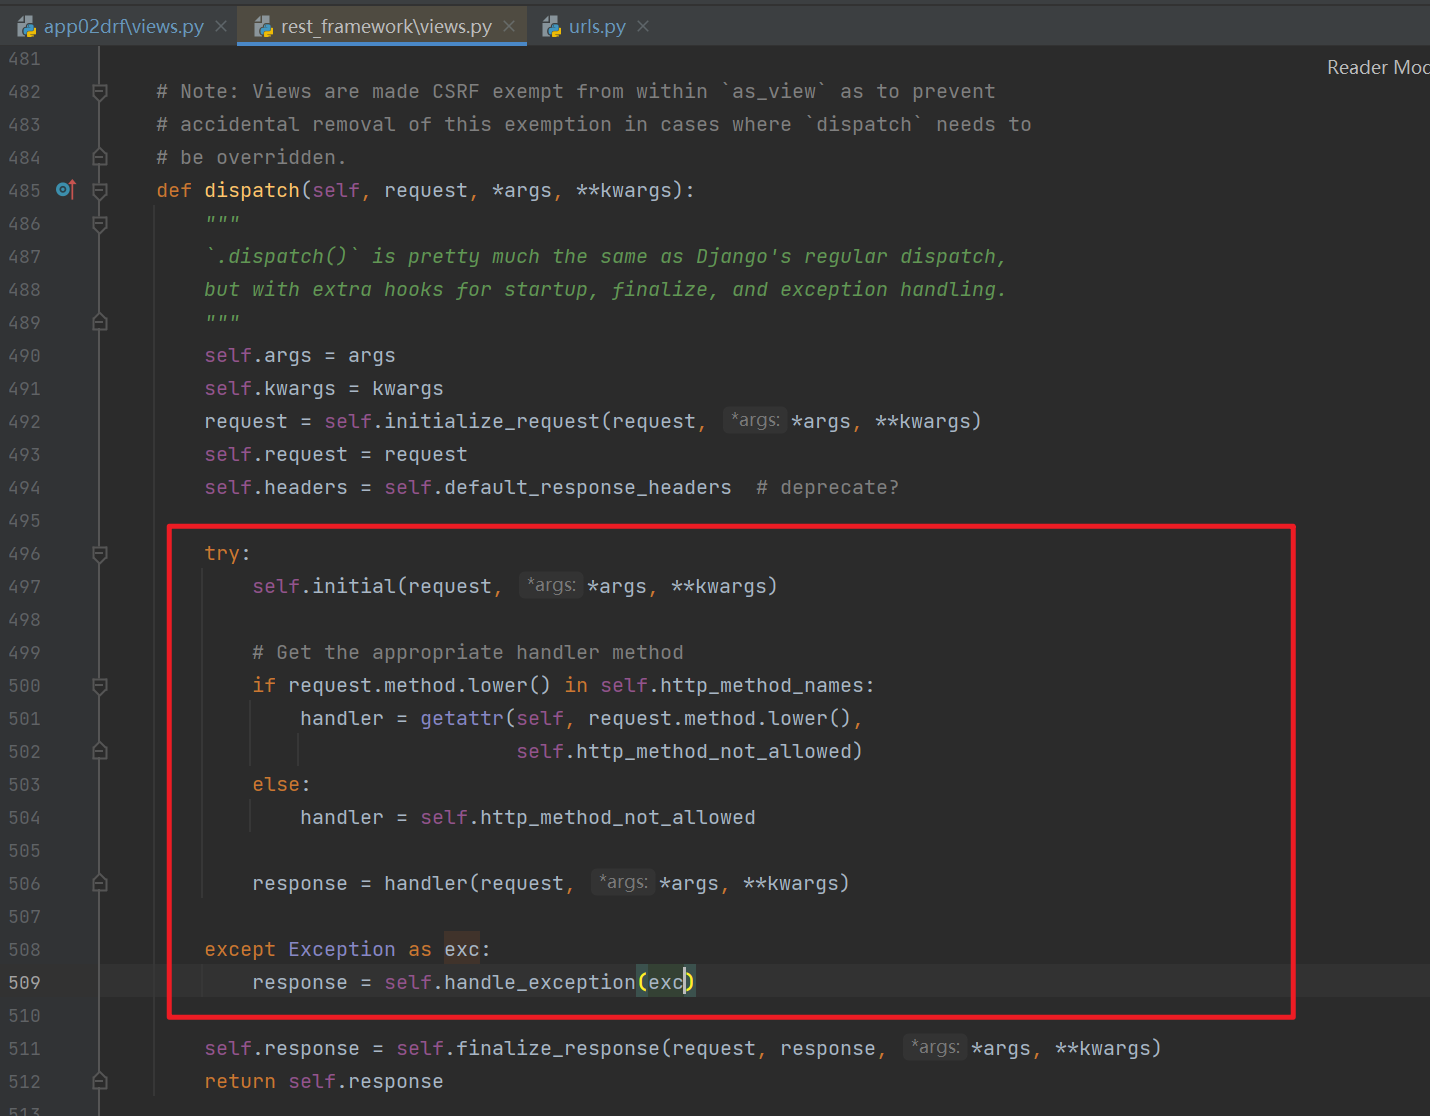1430x1116 pixels.
Task: Click line number 509 in the gutter
Action: pyautogui.click(x=24, y=982)
